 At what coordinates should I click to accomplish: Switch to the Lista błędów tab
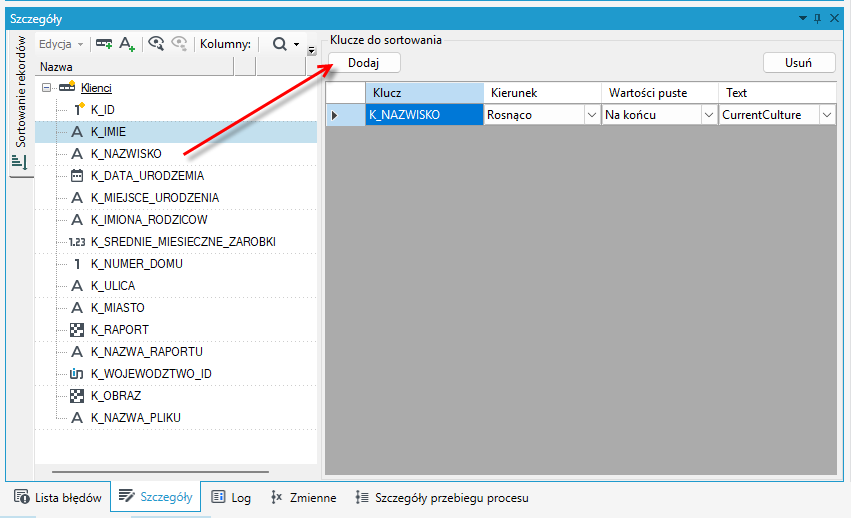pos(58,497)
